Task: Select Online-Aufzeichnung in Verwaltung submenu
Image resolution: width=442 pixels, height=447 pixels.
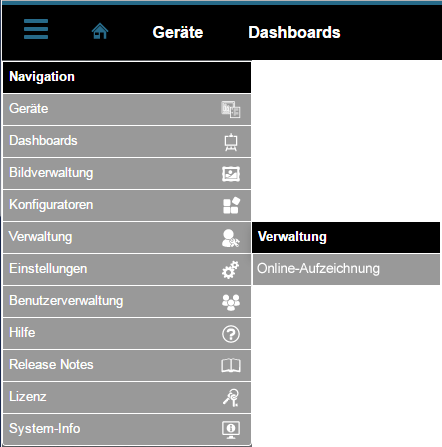Action: pyautogui.click(x=346, y=269)
